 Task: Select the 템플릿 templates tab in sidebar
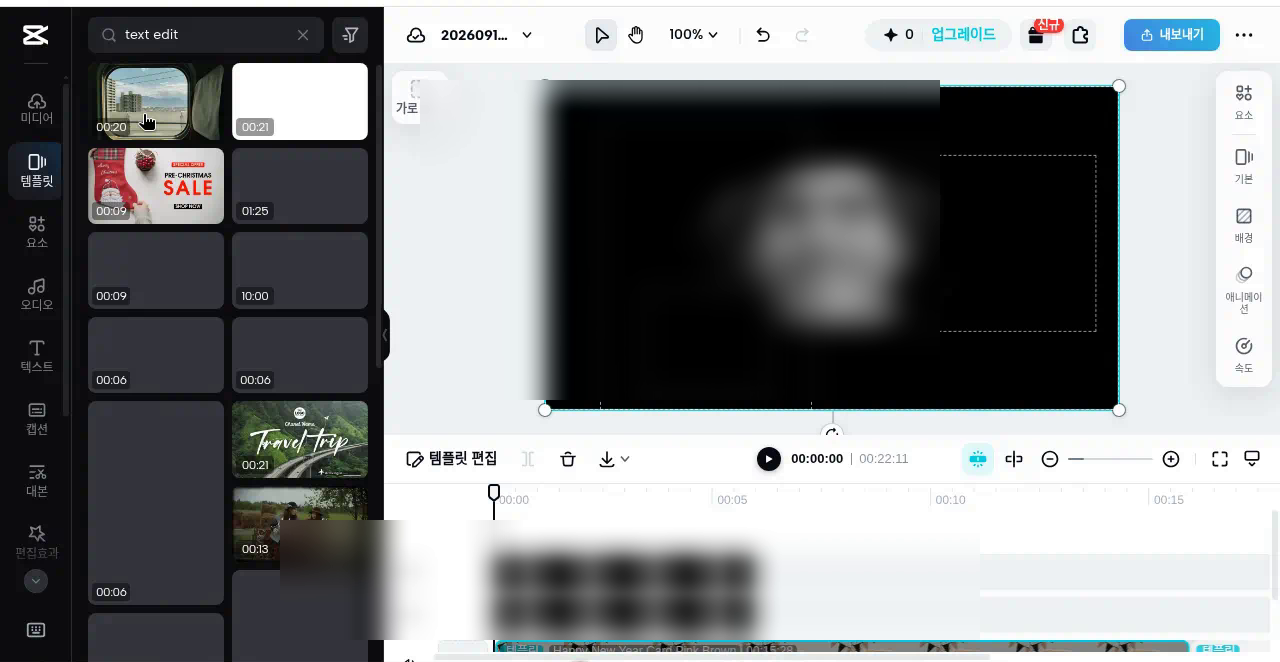click(x=36, y=171)
